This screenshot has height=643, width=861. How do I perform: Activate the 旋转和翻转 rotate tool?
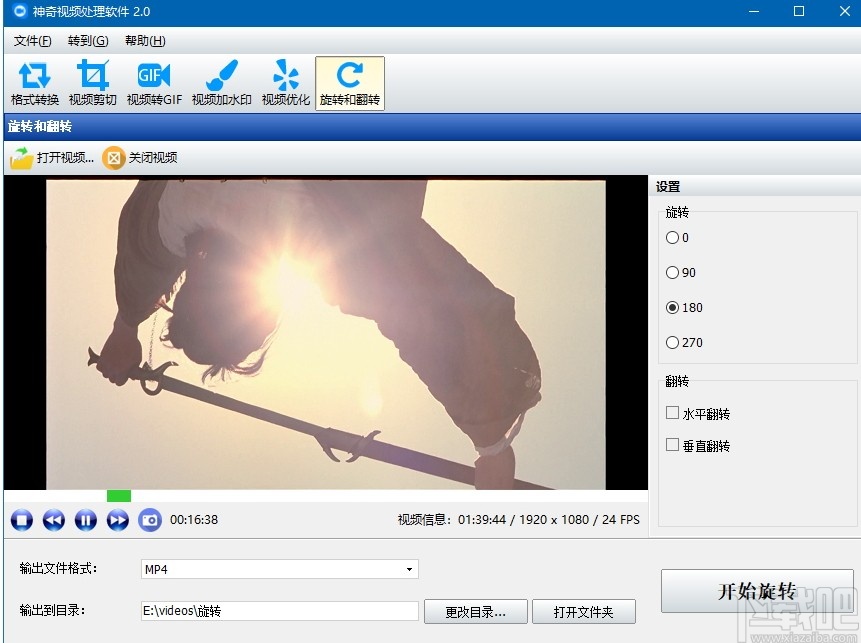(349, 83)
